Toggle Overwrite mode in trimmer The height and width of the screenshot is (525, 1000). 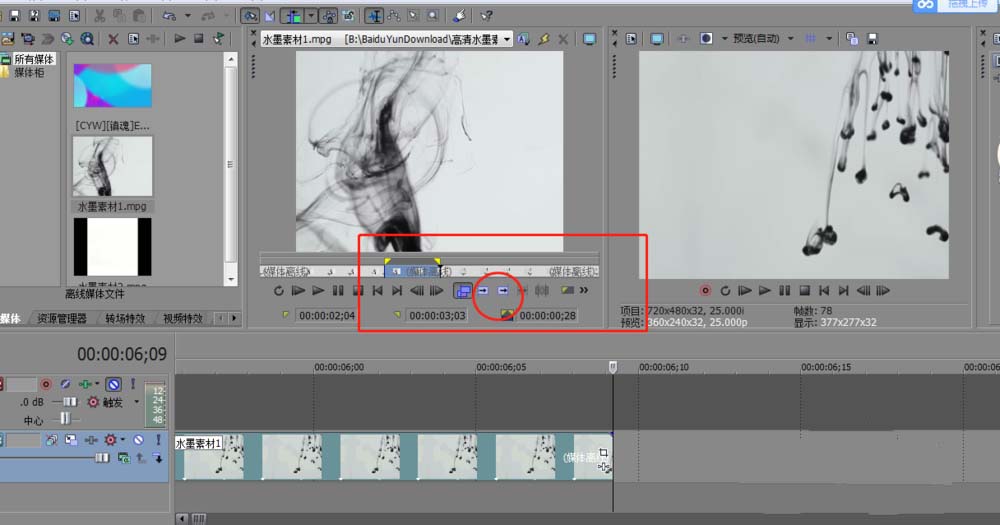463,291
